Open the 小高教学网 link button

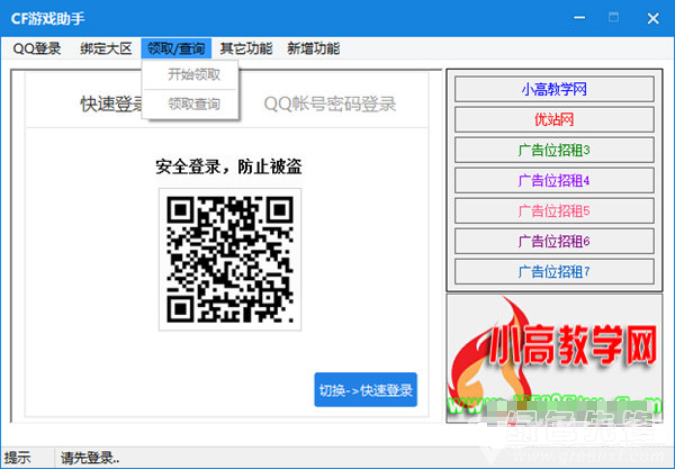tap(554, 90)
